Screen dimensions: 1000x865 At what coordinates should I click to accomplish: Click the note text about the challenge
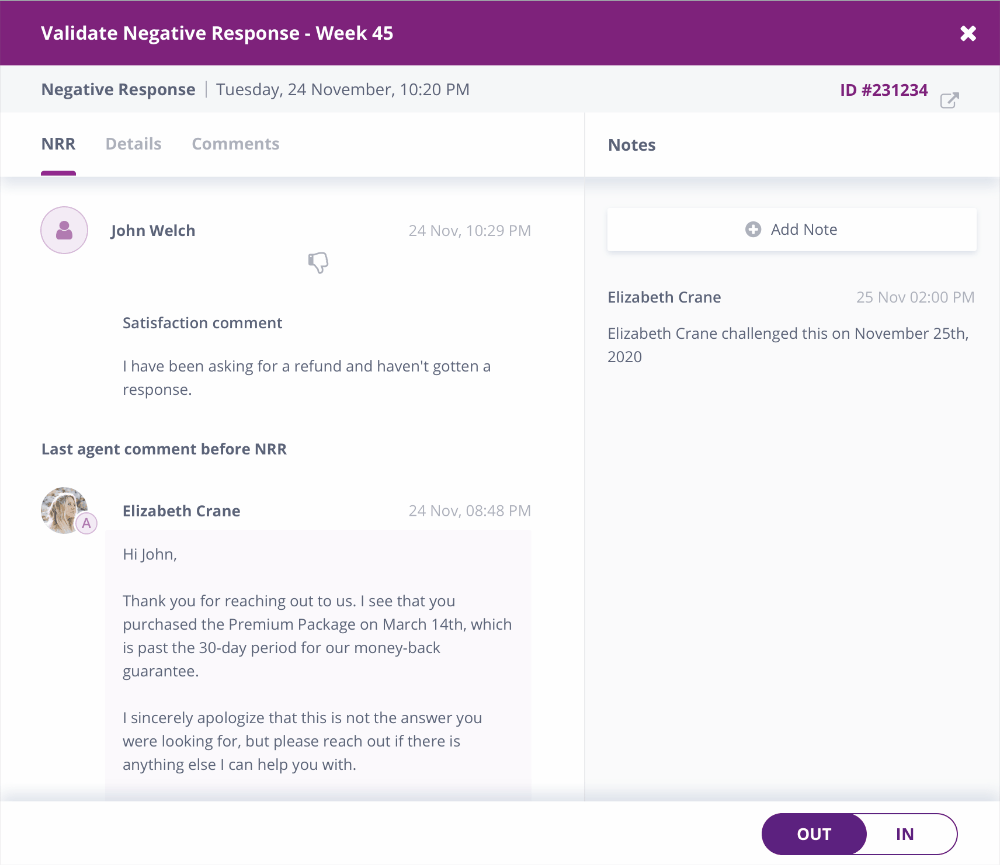[788, 345]
